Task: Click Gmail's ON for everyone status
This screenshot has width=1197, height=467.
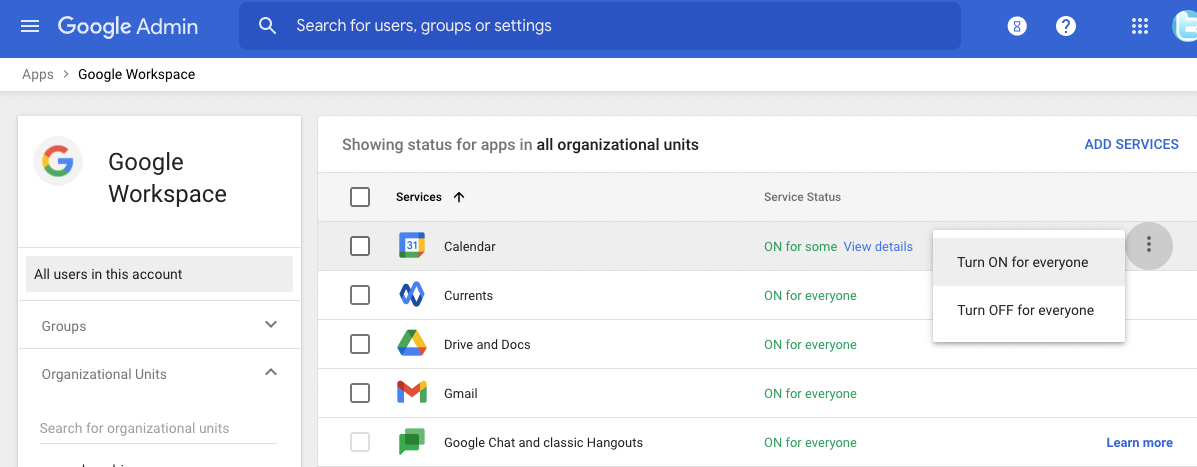Action: click(x=810, y=394)
